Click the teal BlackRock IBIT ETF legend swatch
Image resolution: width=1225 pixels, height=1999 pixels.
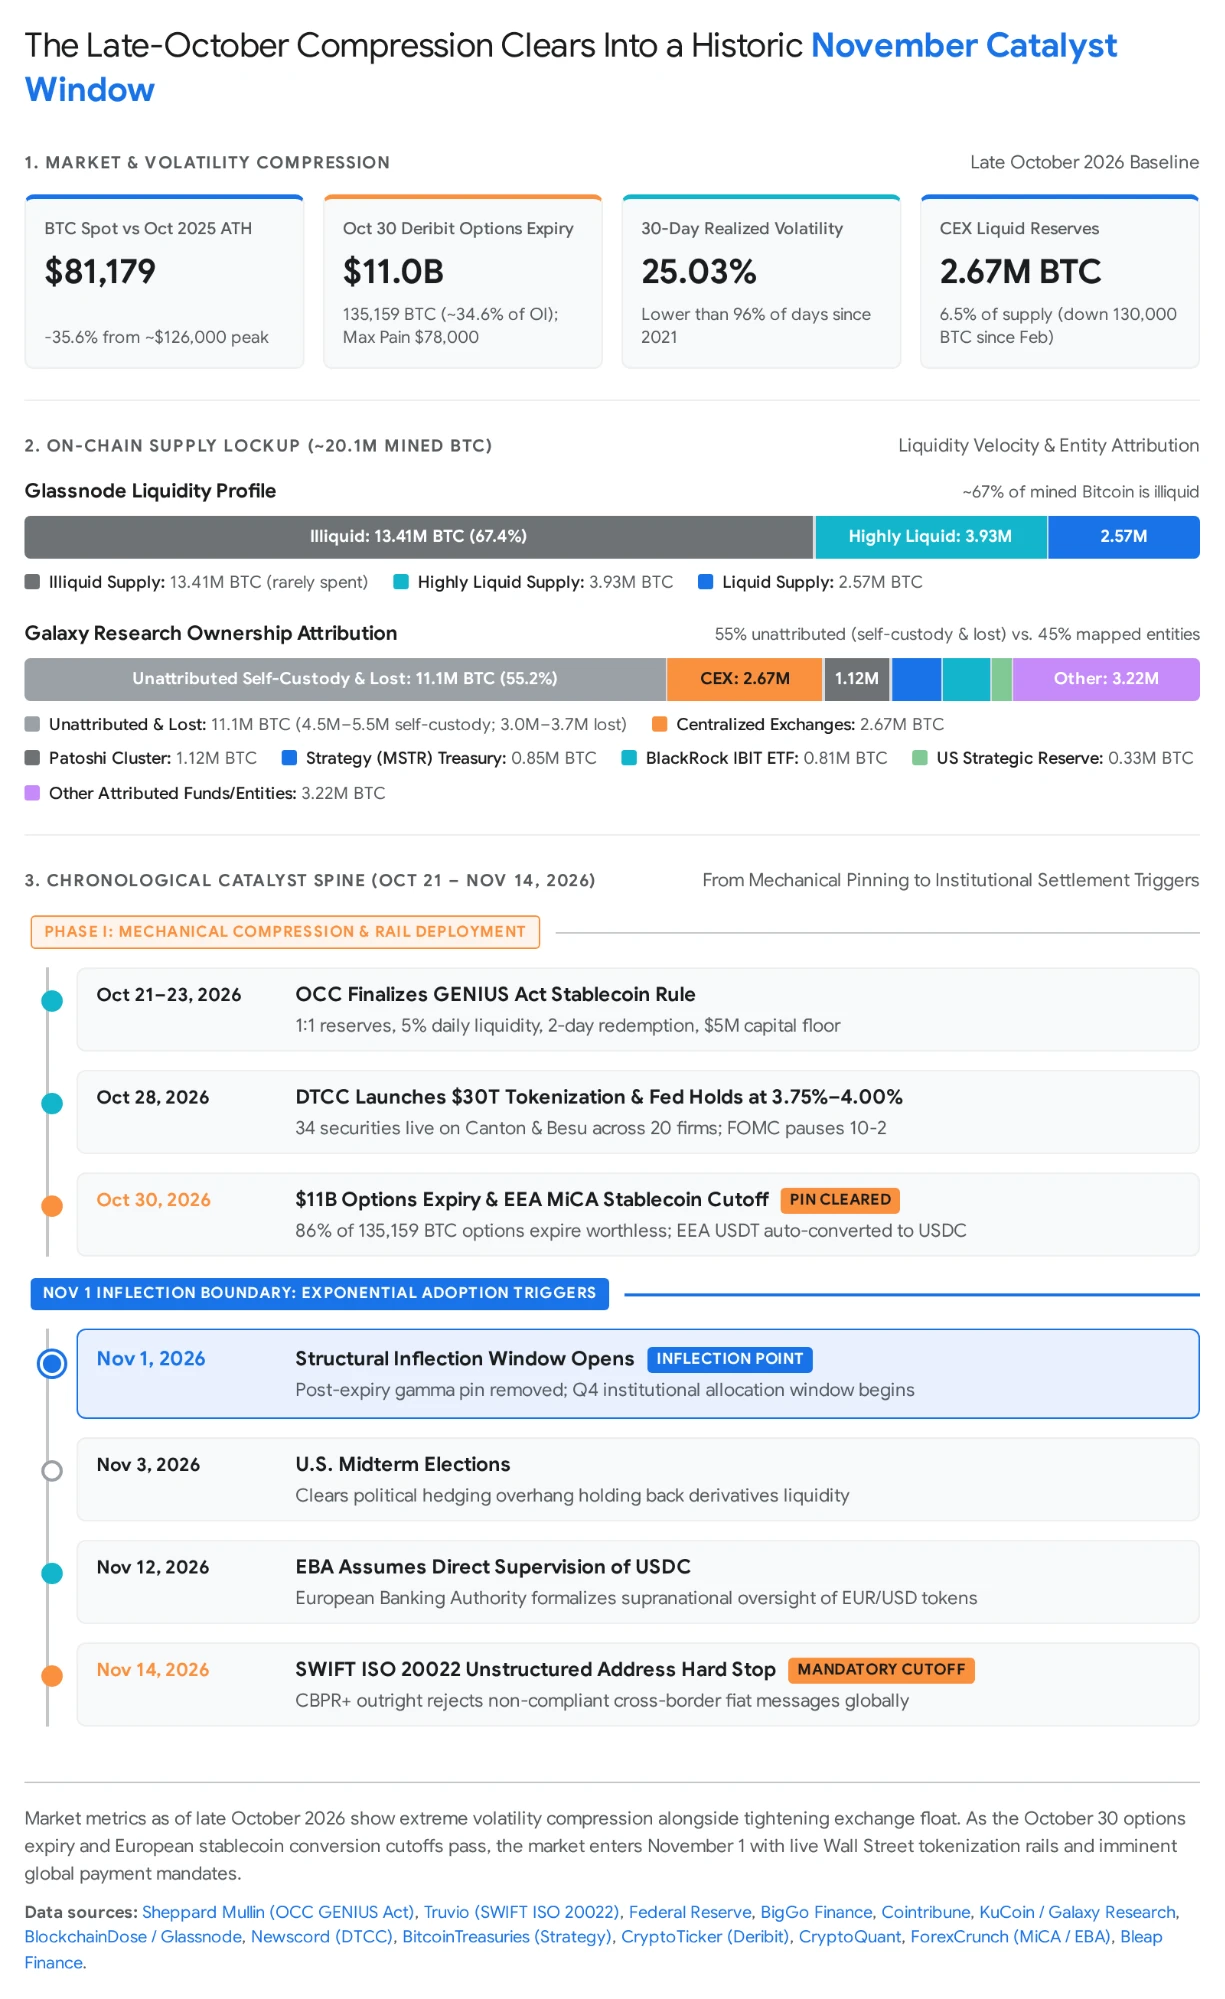[x=629, y=758]
